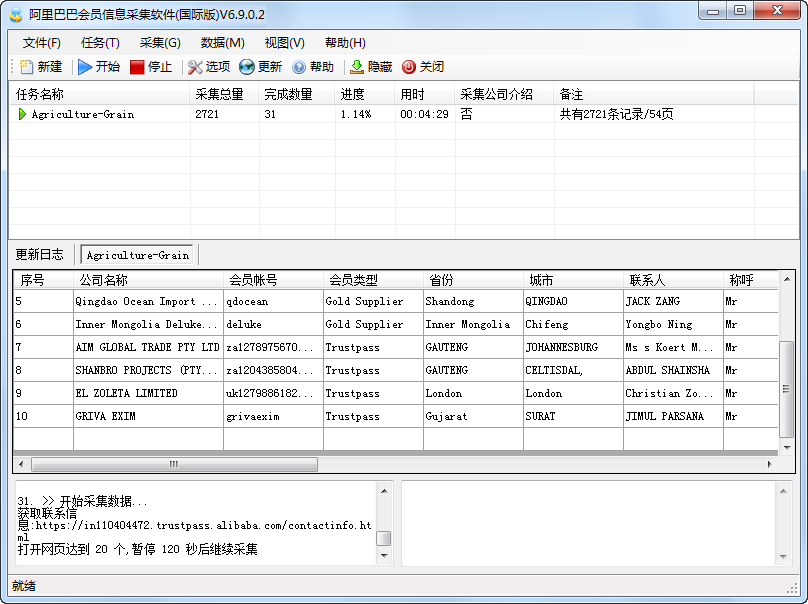Viewport: 808px width, 604px height.
Task: Click the 会员类型 column header
Action: coord(374,280)
